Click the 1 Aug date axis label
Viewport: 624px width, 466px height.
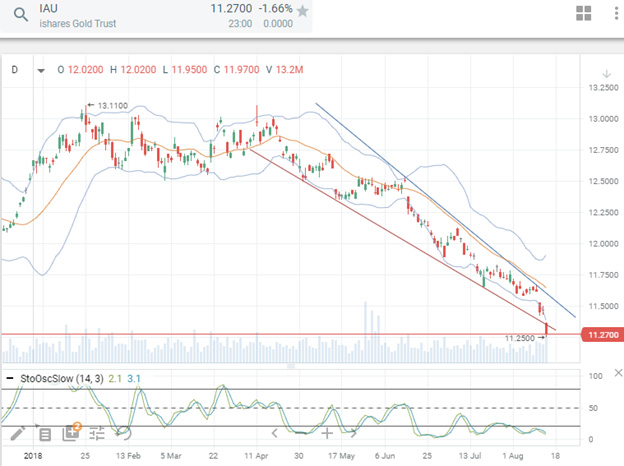[513, 456]
